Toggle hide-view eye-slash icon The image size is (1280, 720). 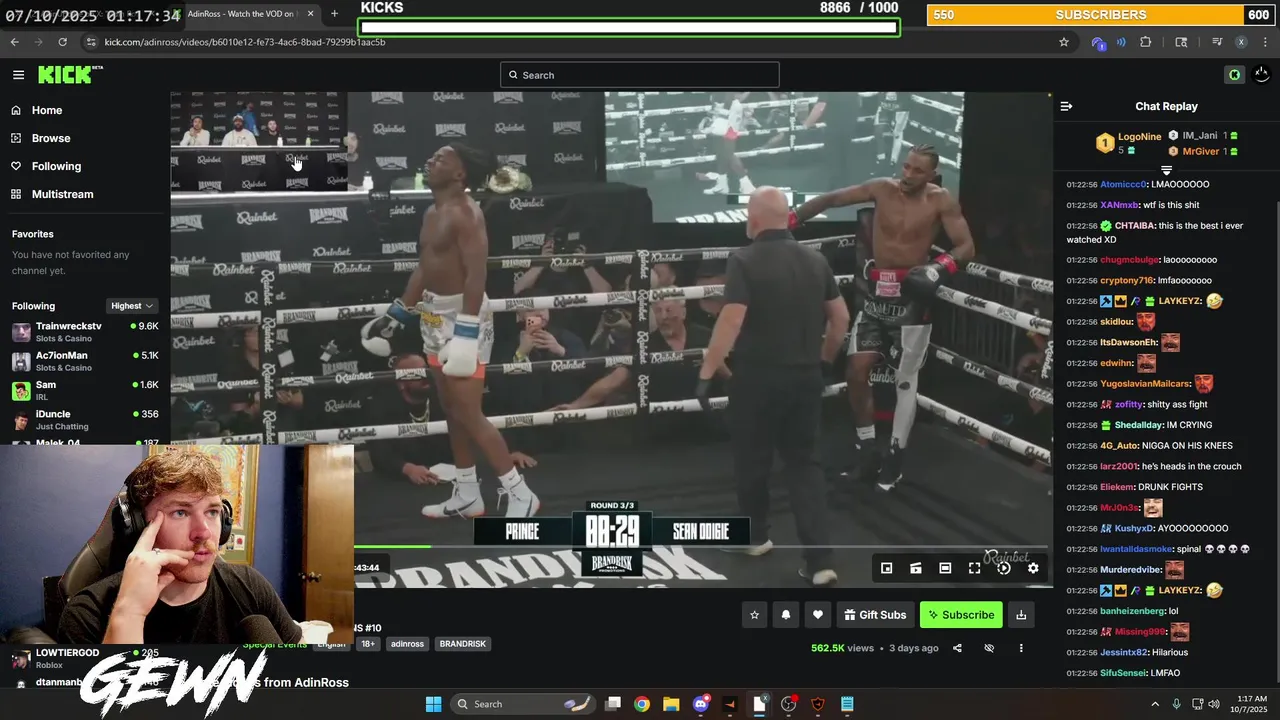[x=989, y=648]
